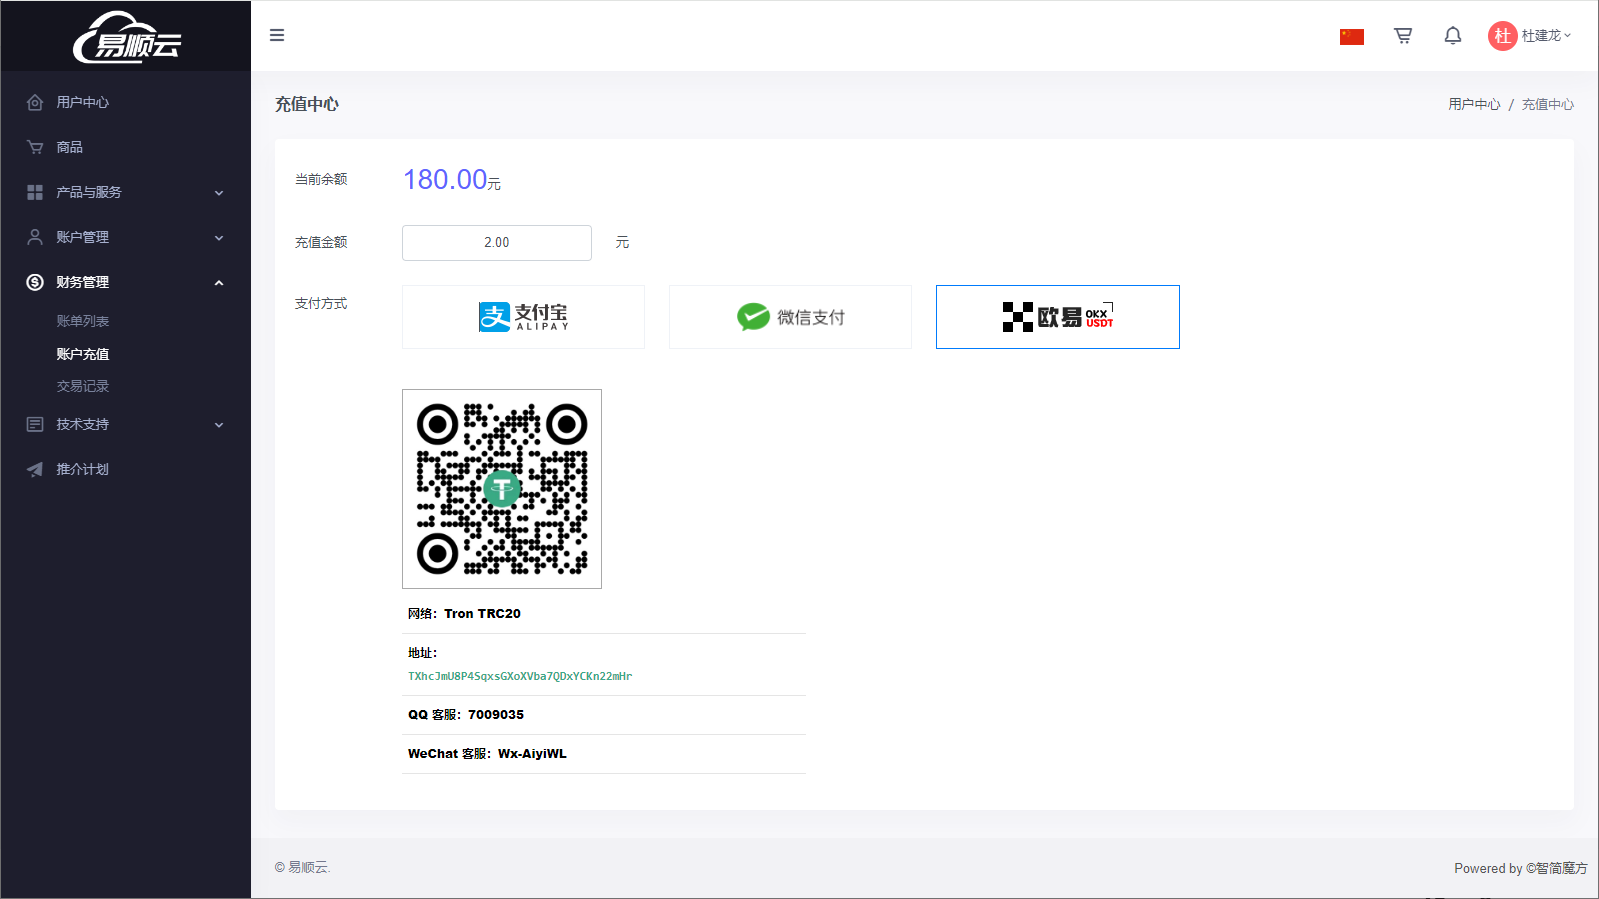Click the Powered by ©智简魔方 text
Screen dimensions: 1599x899
tap(1520, 868)
